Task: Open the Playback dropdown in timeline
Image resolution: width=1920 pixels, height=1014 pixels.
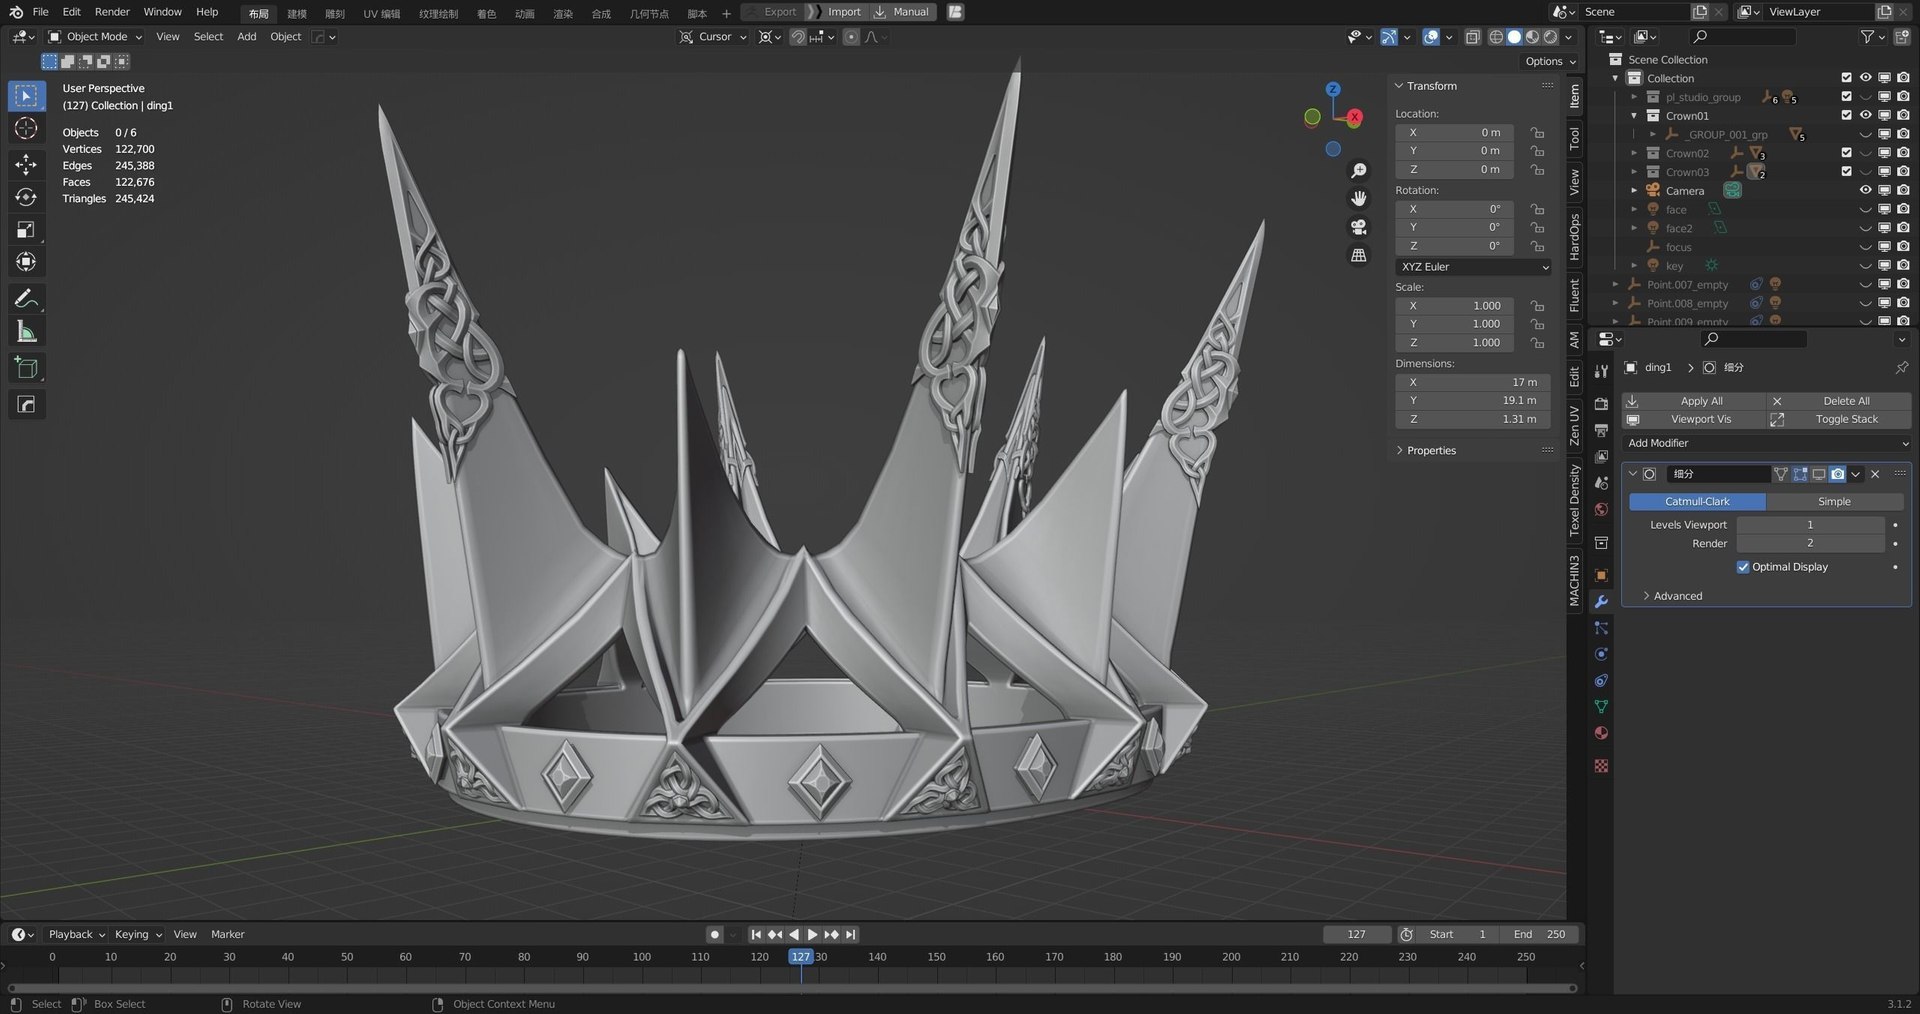Action: tap(77, 934)
